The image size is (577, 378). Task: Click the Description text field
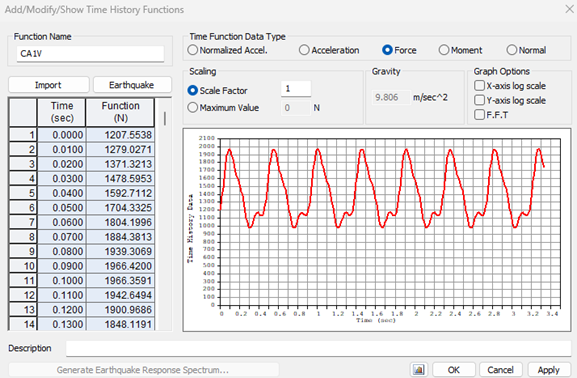[318, 348]
